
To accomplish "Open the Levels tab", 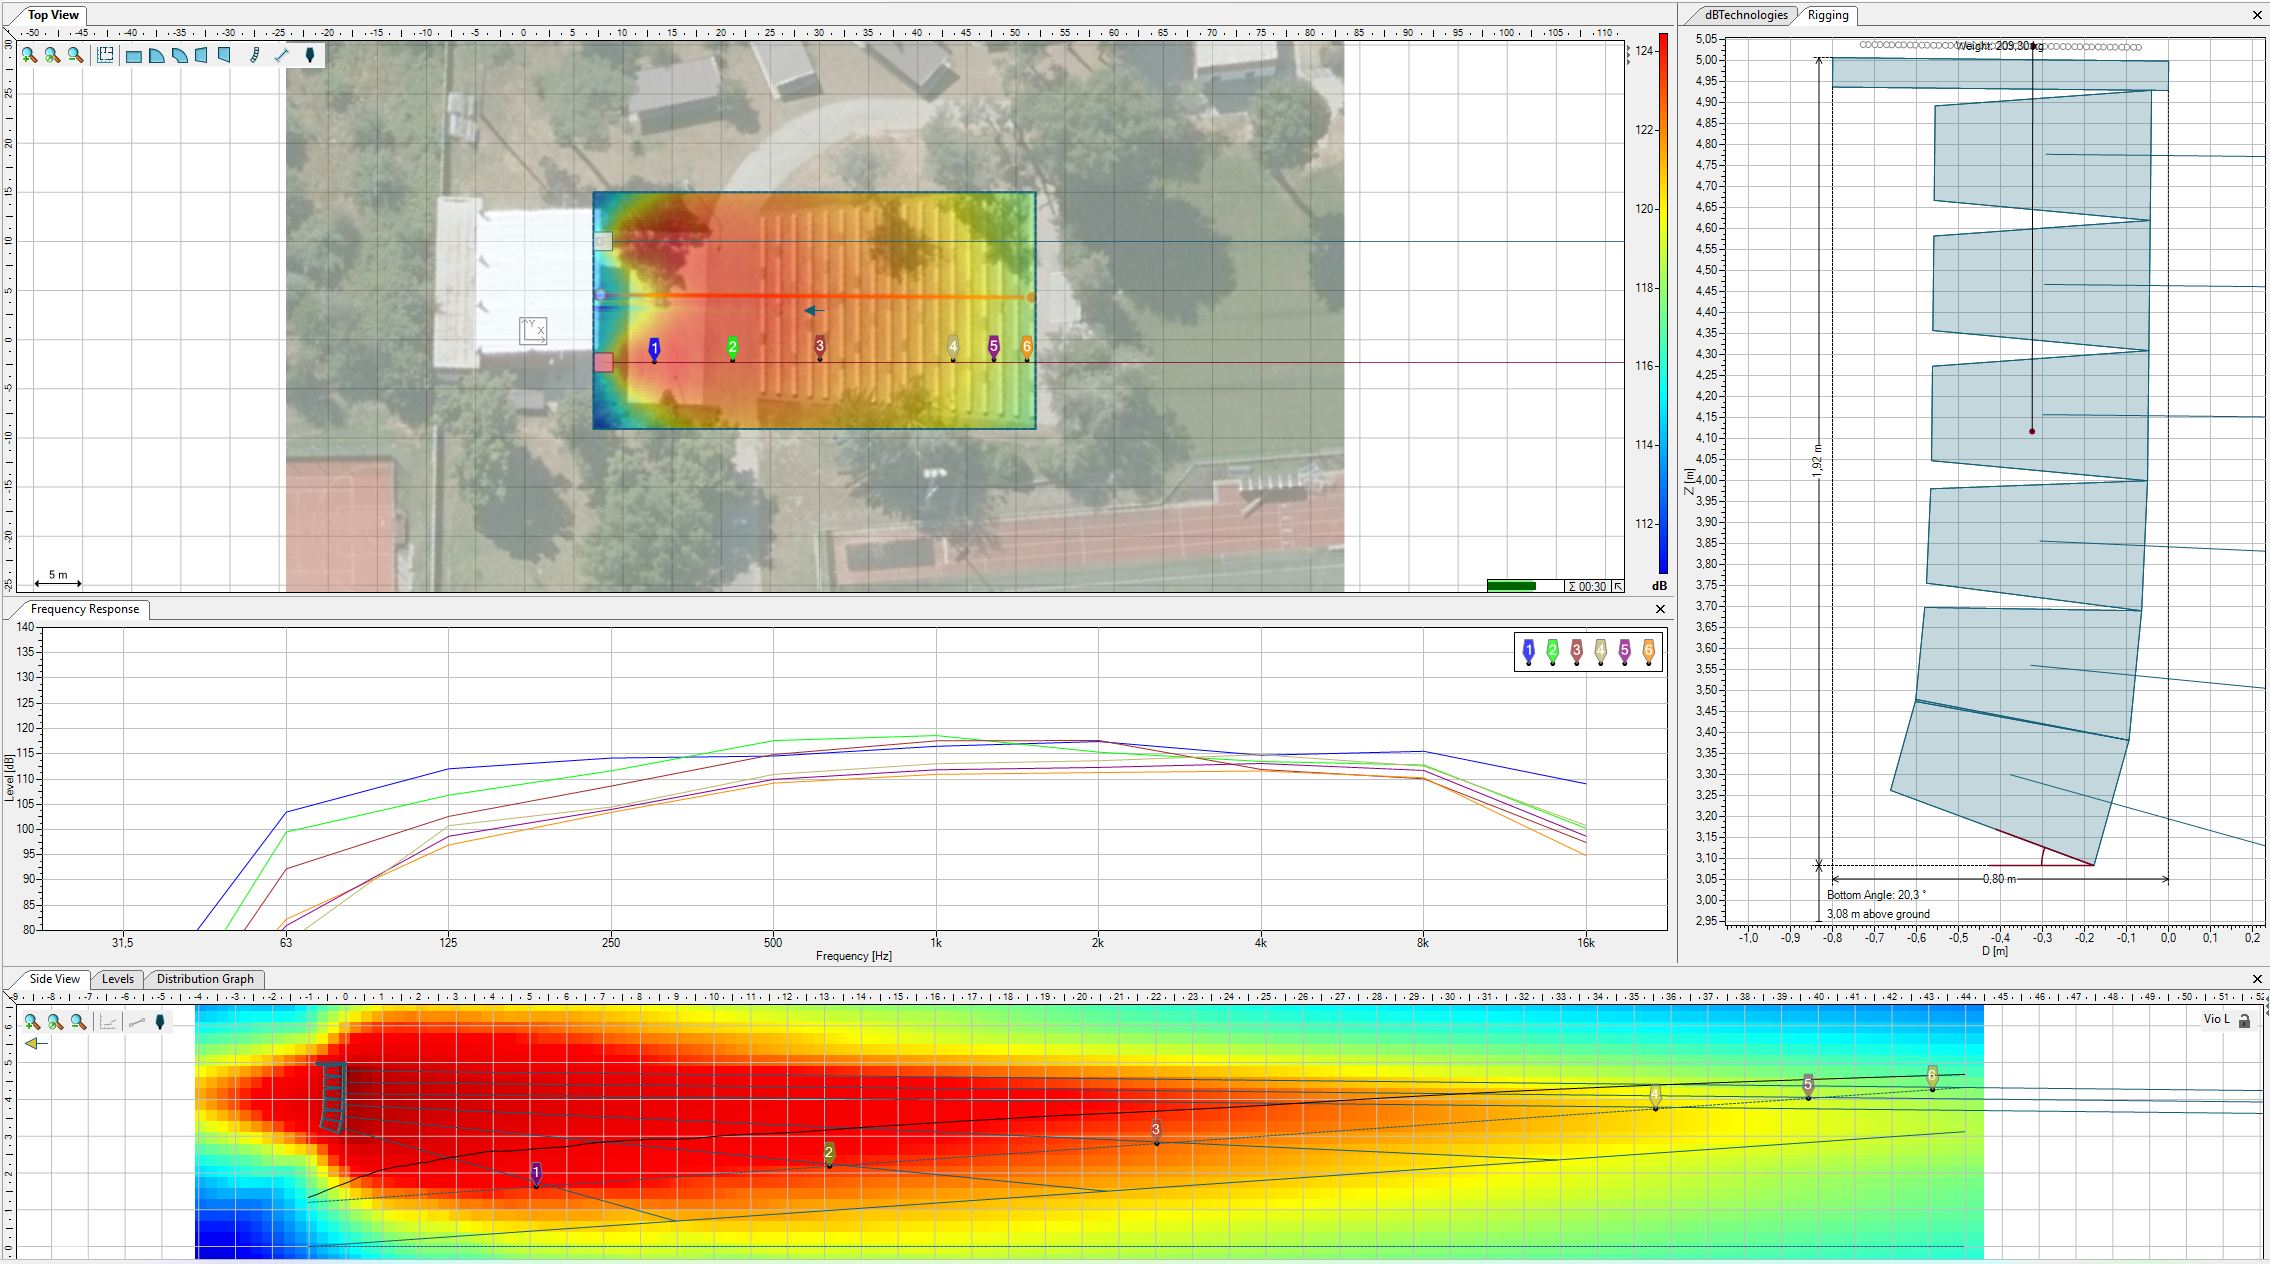I will coord(118,979).
